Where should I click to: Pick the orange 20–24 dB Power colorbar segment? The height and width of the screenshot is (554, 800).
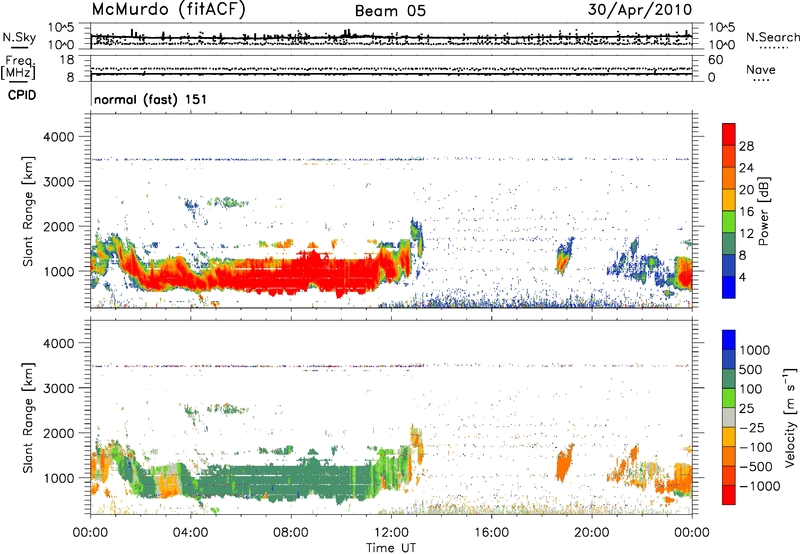(x=729, y=179)
